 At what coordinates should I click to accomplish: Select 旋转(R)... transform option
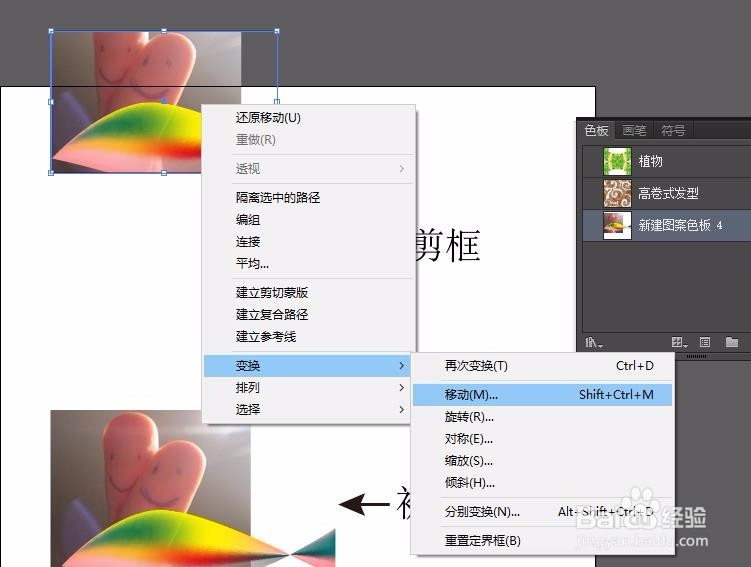click(542, 417)
